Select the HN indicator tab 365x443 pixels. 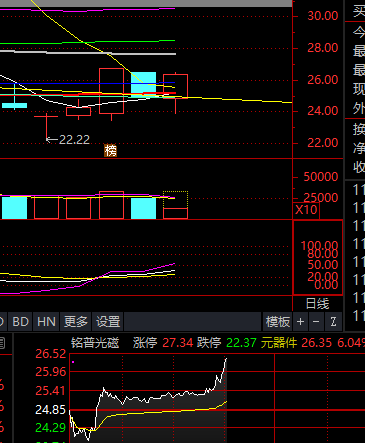pos(46,322)
